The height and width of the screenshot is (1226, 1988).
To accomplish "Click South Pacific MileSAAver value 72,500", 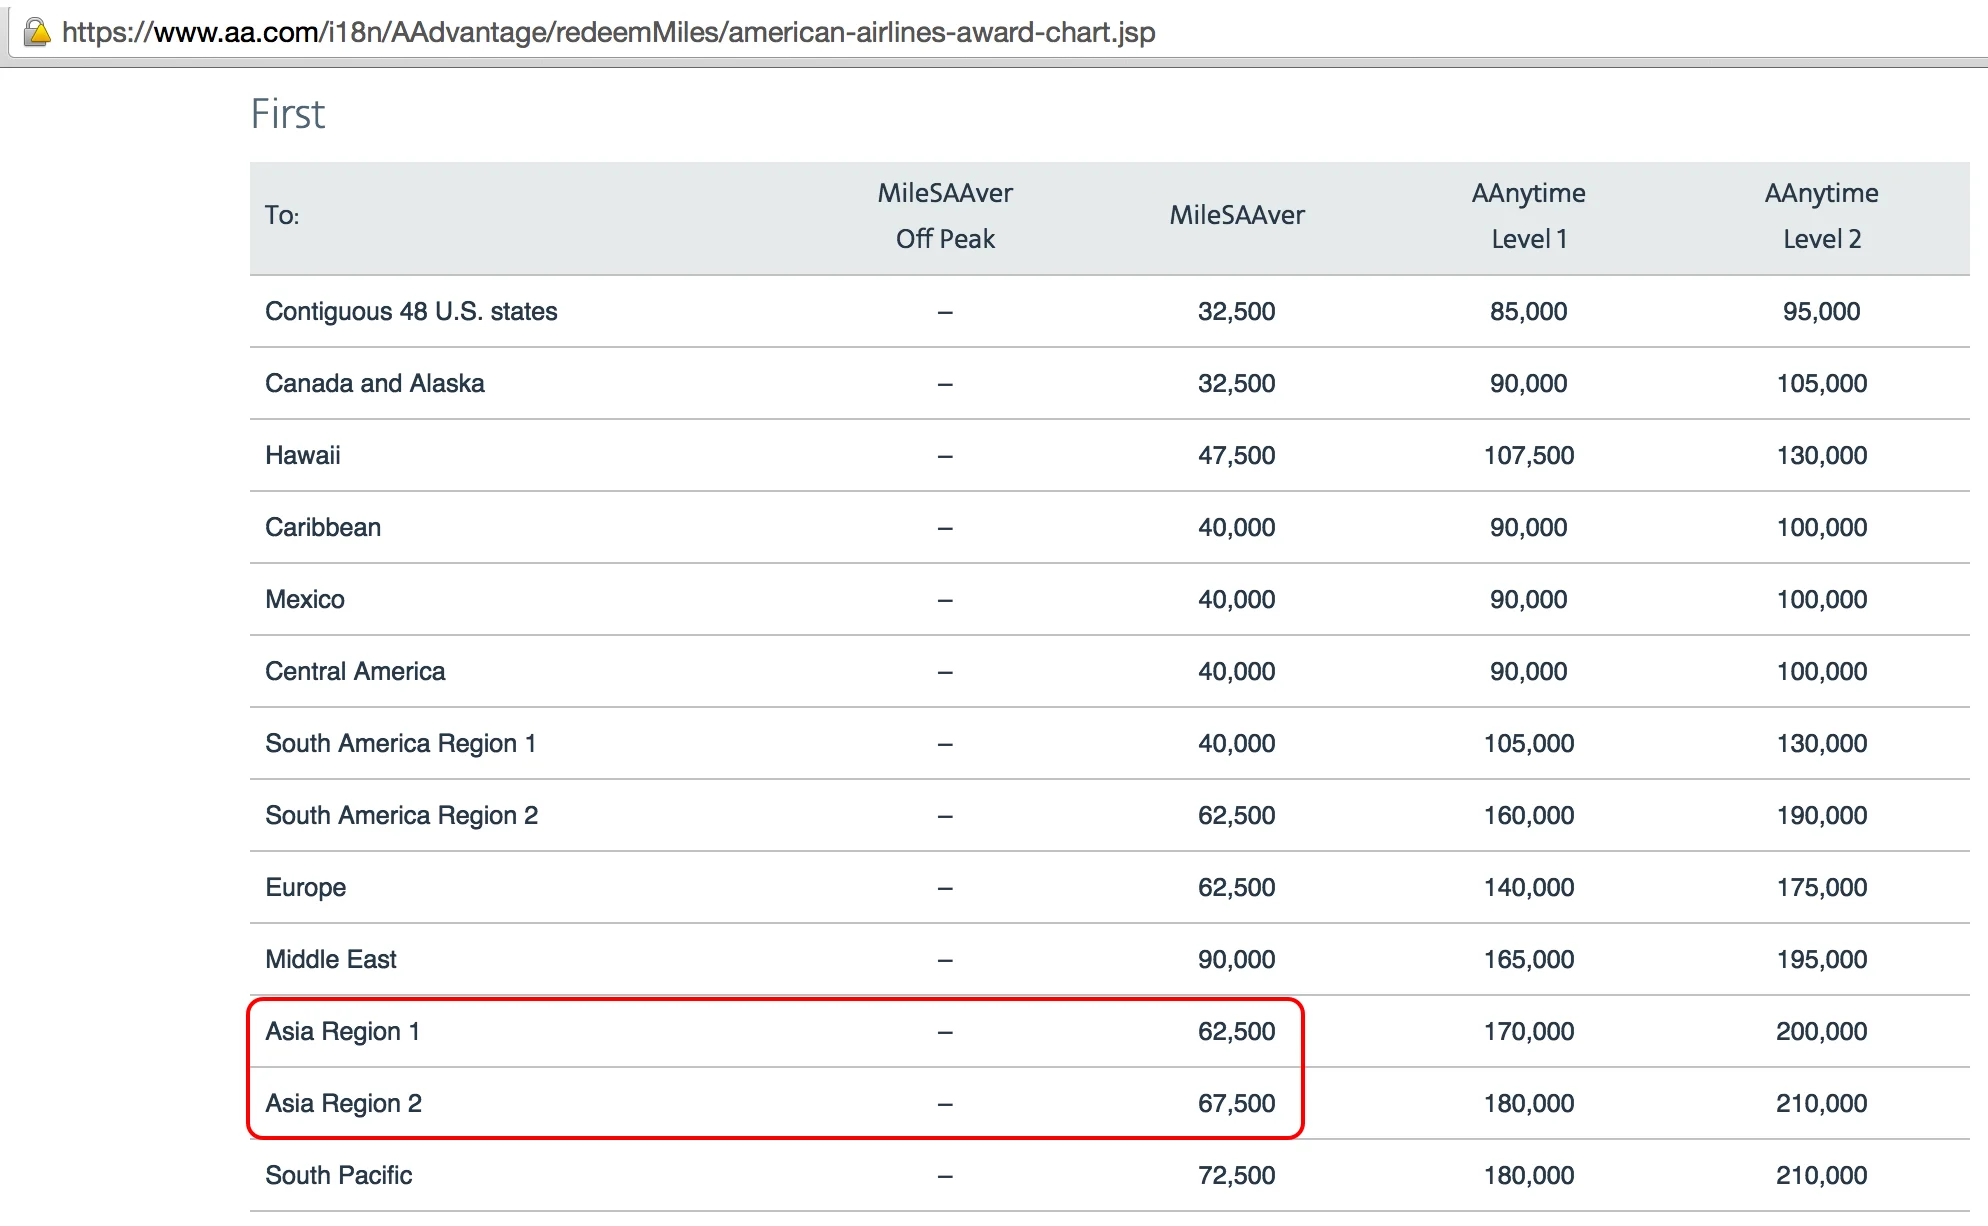I will point(1236,1176).
